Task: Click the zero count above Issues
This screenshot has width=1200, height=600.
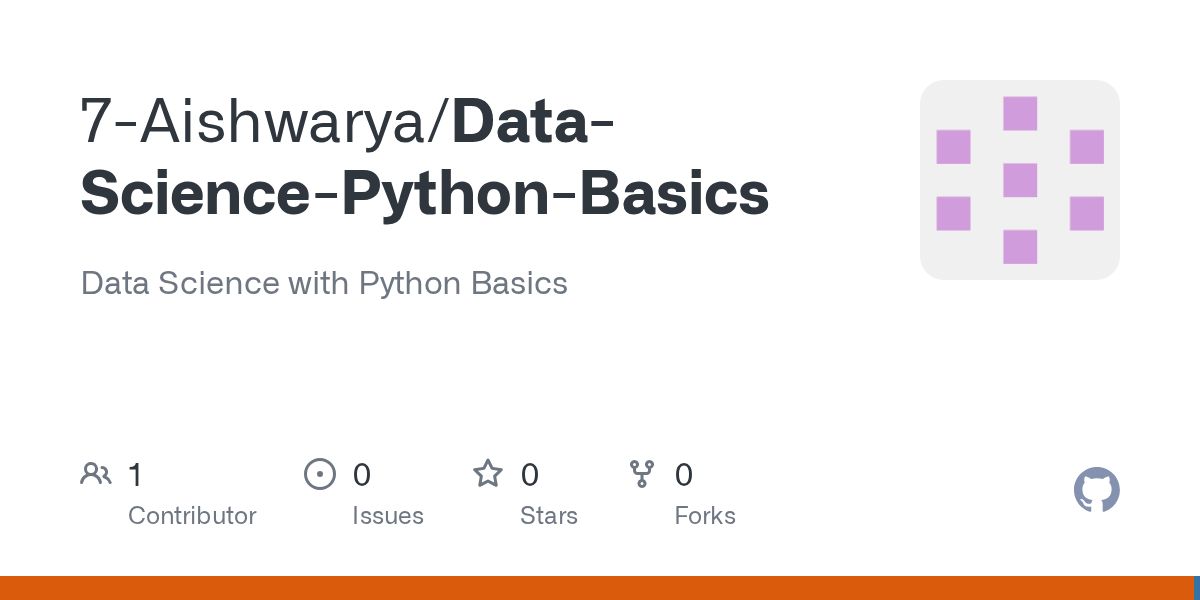Action: pos(361,474)
